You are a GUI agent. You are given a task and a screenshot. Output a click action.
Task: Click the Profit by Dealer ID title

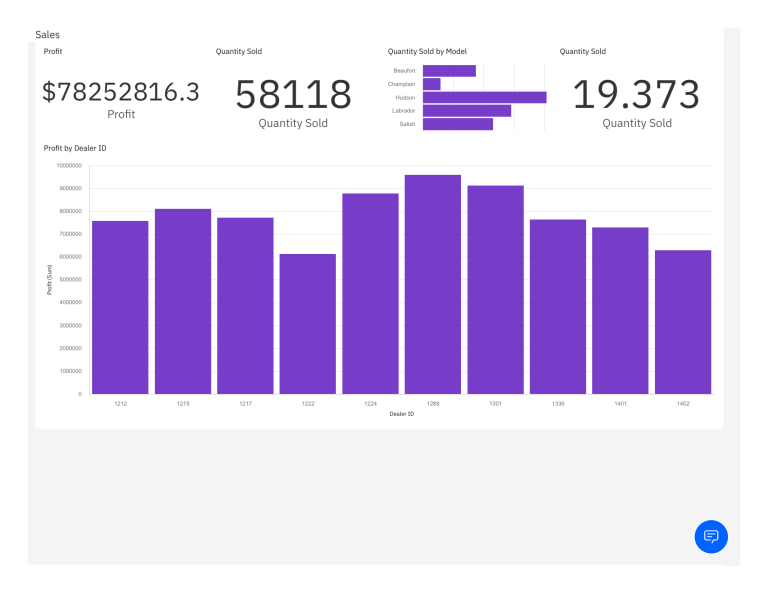pos(75,148)
